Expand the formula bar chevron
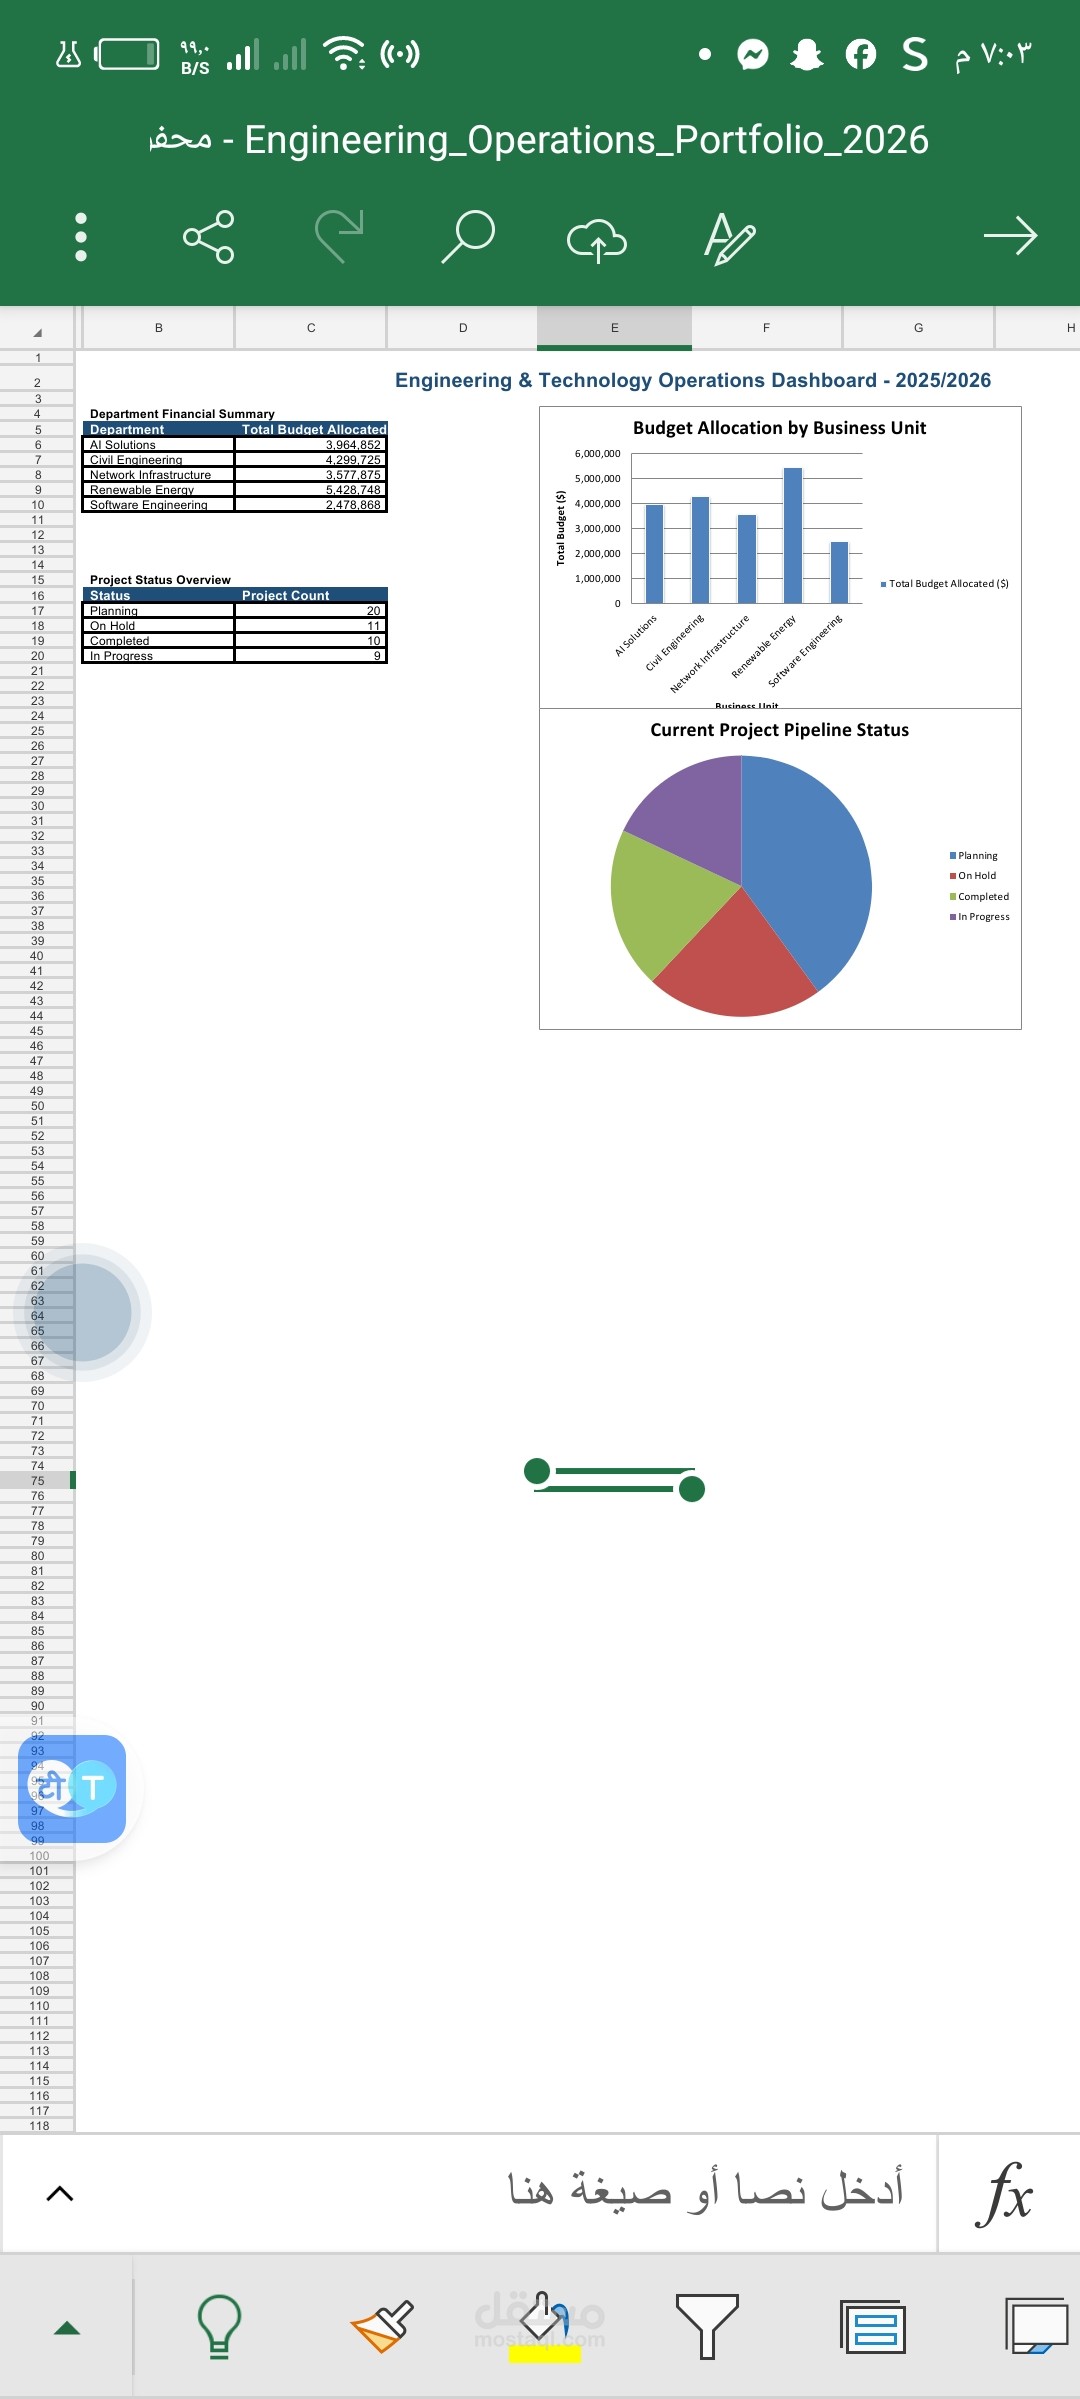This screenshot has width=1080, height=2399. [60, 2193]
